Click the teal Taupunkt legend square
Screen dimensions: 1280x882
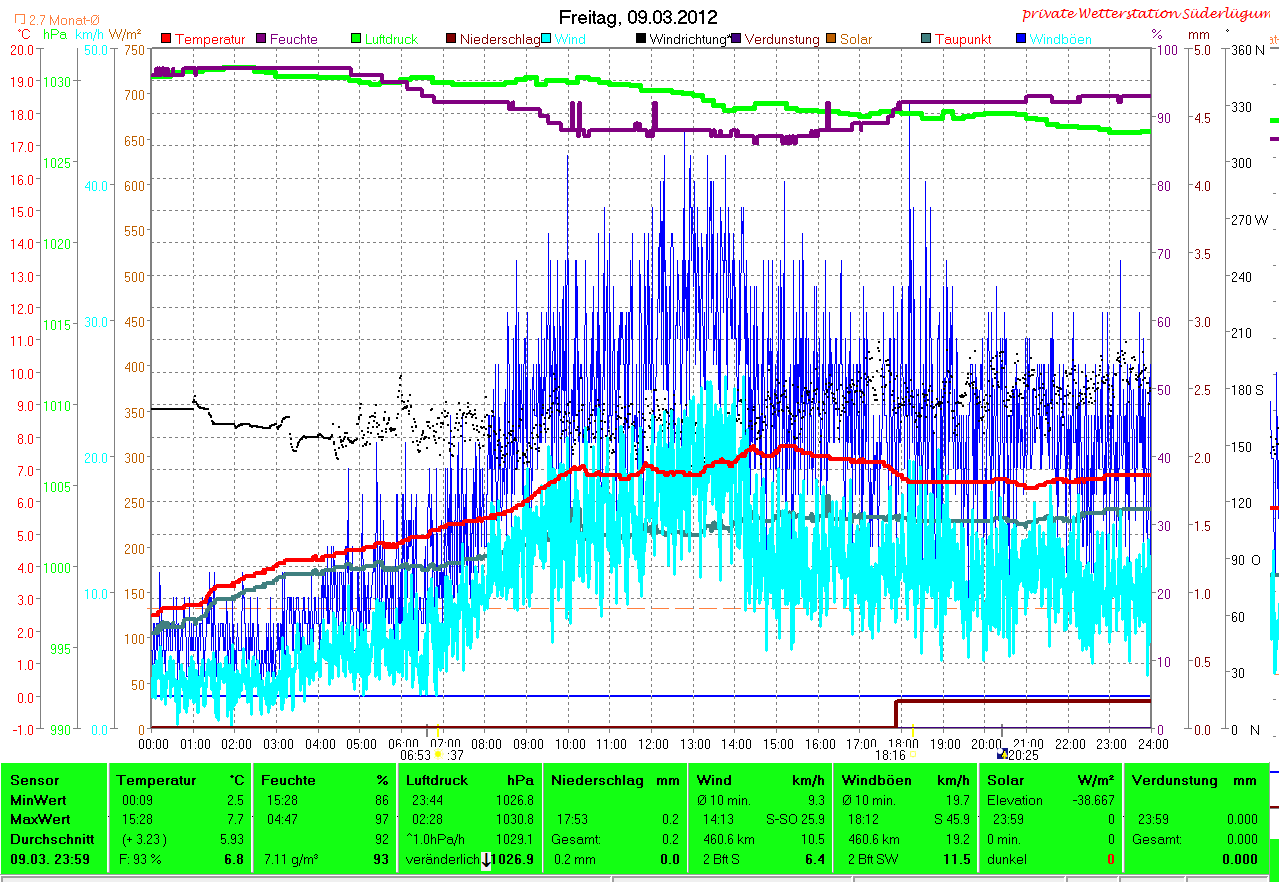click(x=926, y=39)
